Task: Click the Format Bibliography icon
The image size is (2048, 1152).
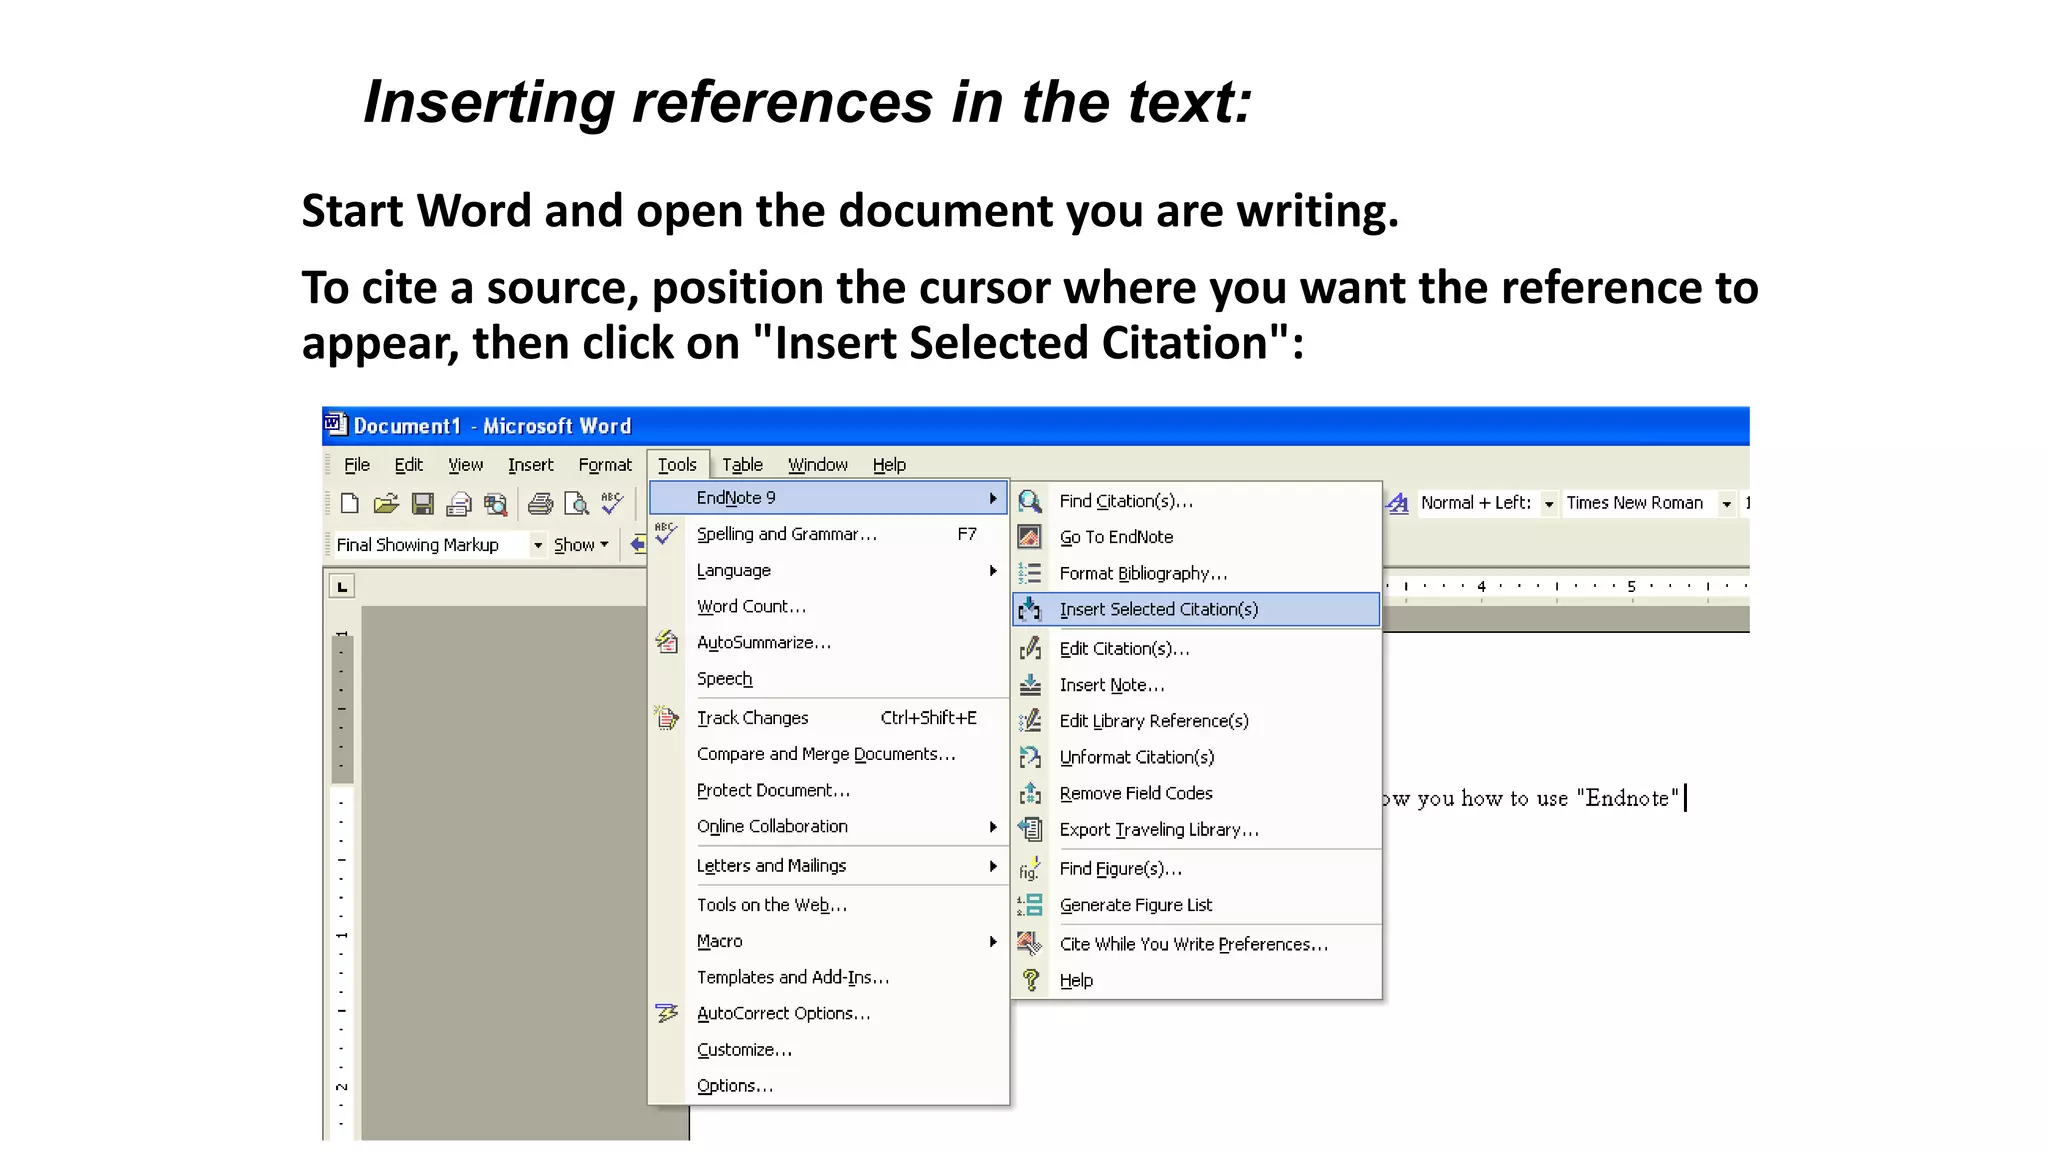Action: (1030, 573)
